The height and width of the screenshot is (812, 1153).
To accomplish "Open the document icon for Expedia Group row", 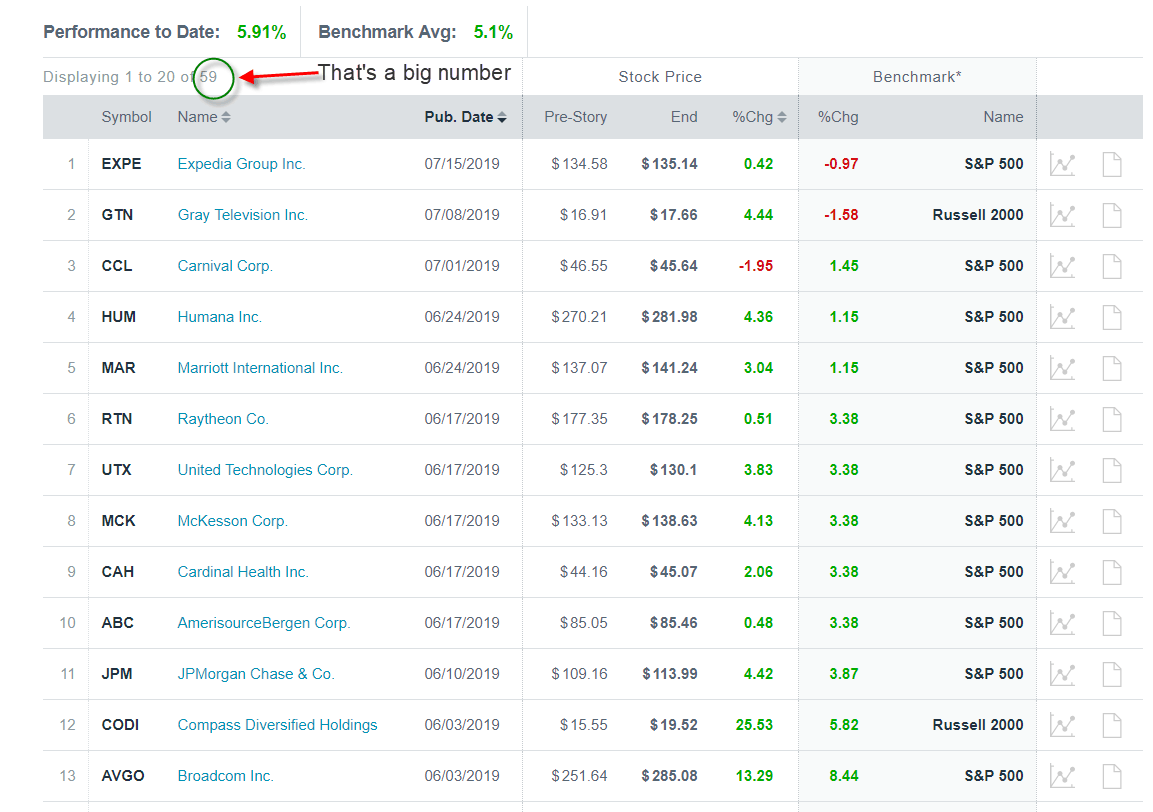I will click(x=1112, y=164).
